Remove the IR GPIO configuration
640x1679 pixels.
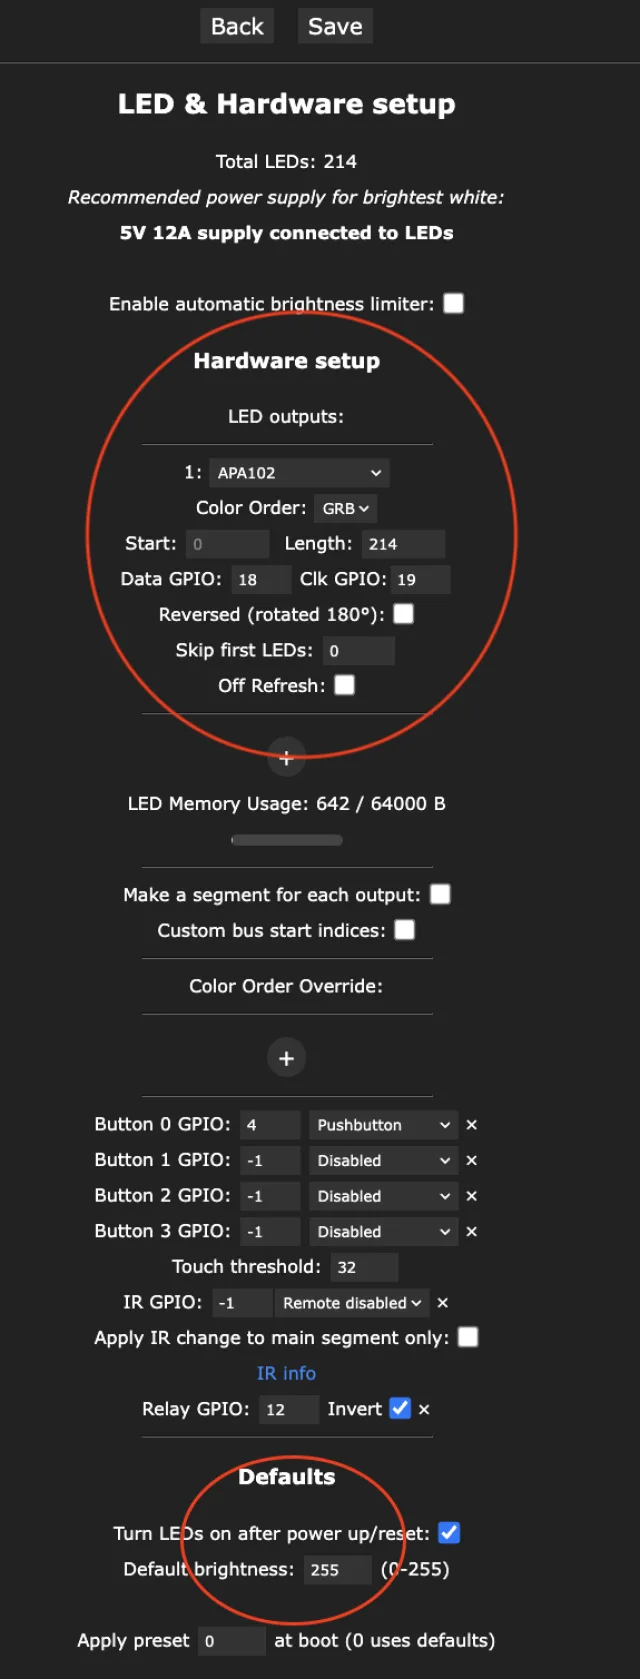[x=442, y=1302]
